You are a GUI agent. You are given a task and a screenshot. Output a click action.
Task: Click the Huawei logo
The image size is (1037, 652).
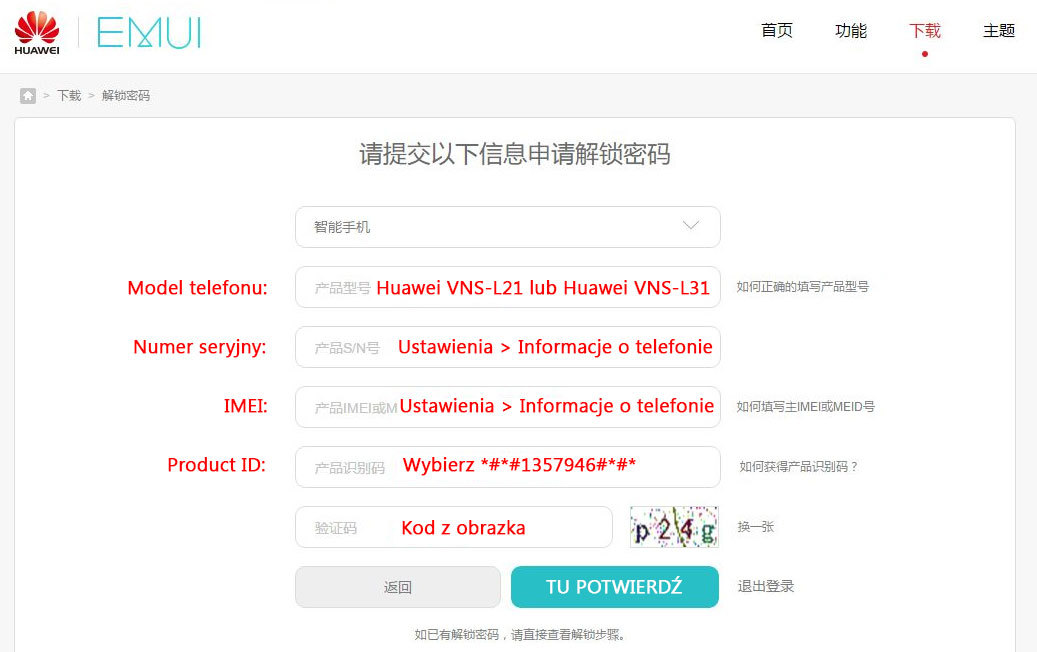coord(37,33)
